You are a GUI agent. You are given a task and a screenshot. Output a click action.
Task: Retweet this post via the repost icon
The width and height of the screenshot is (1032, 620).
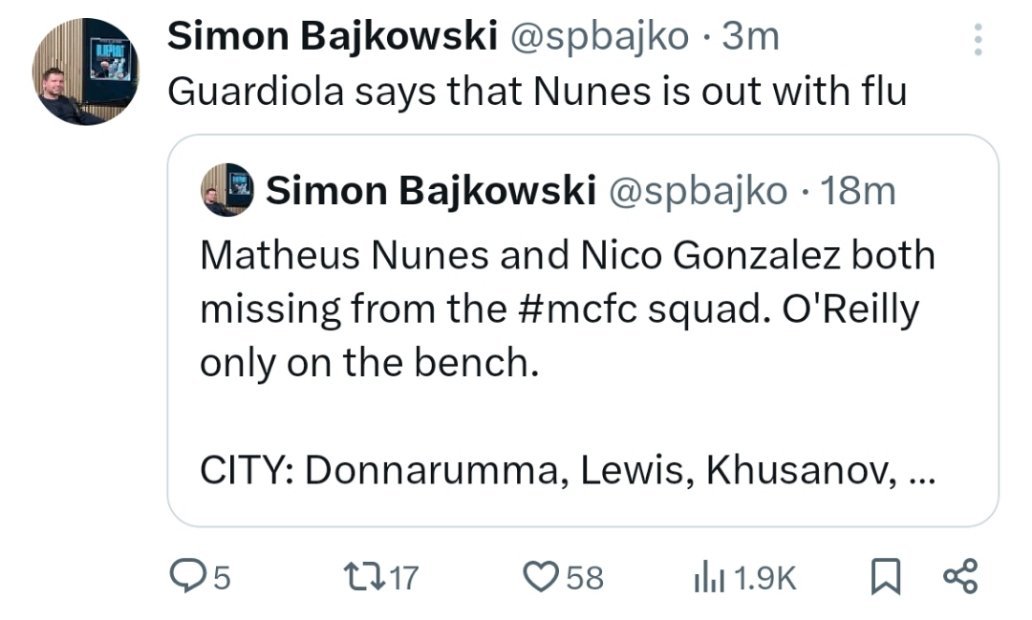(x=359, y=577)
